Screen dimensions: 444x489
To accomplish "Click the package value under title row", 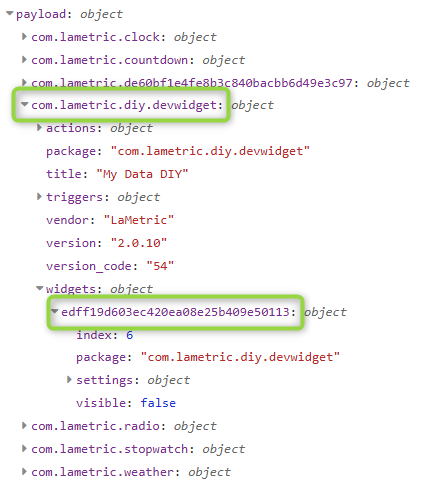I will tap(210, 151).
